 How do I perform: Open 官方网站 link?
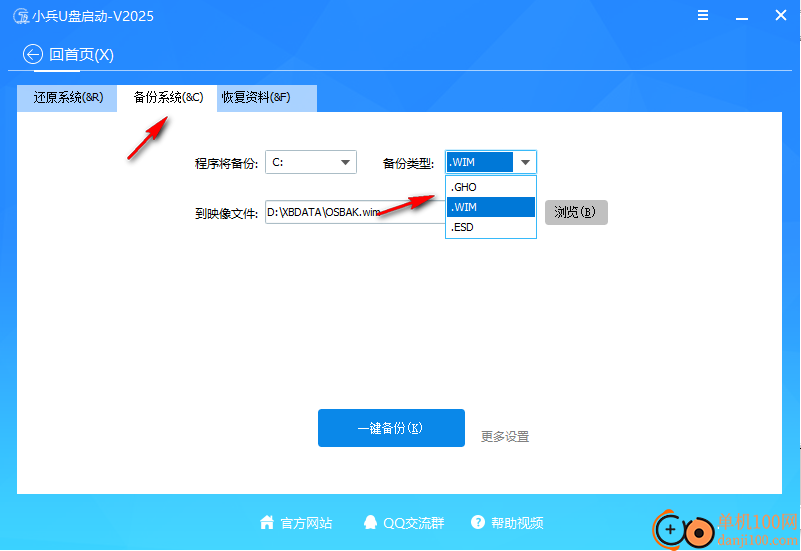click(307, 523)
